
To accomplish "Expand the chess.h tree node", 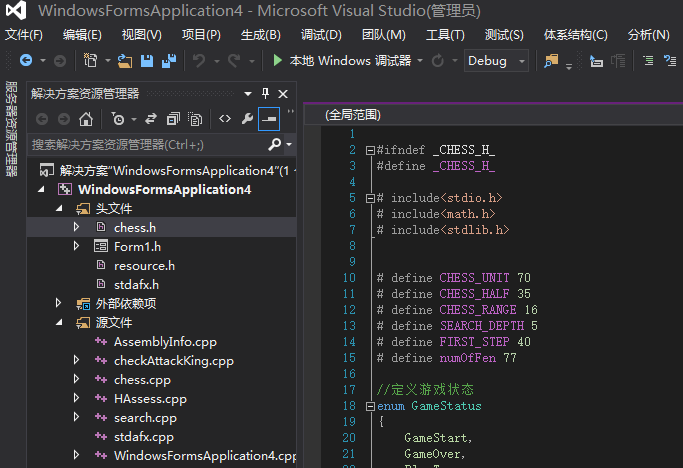I will click(76, 227).
